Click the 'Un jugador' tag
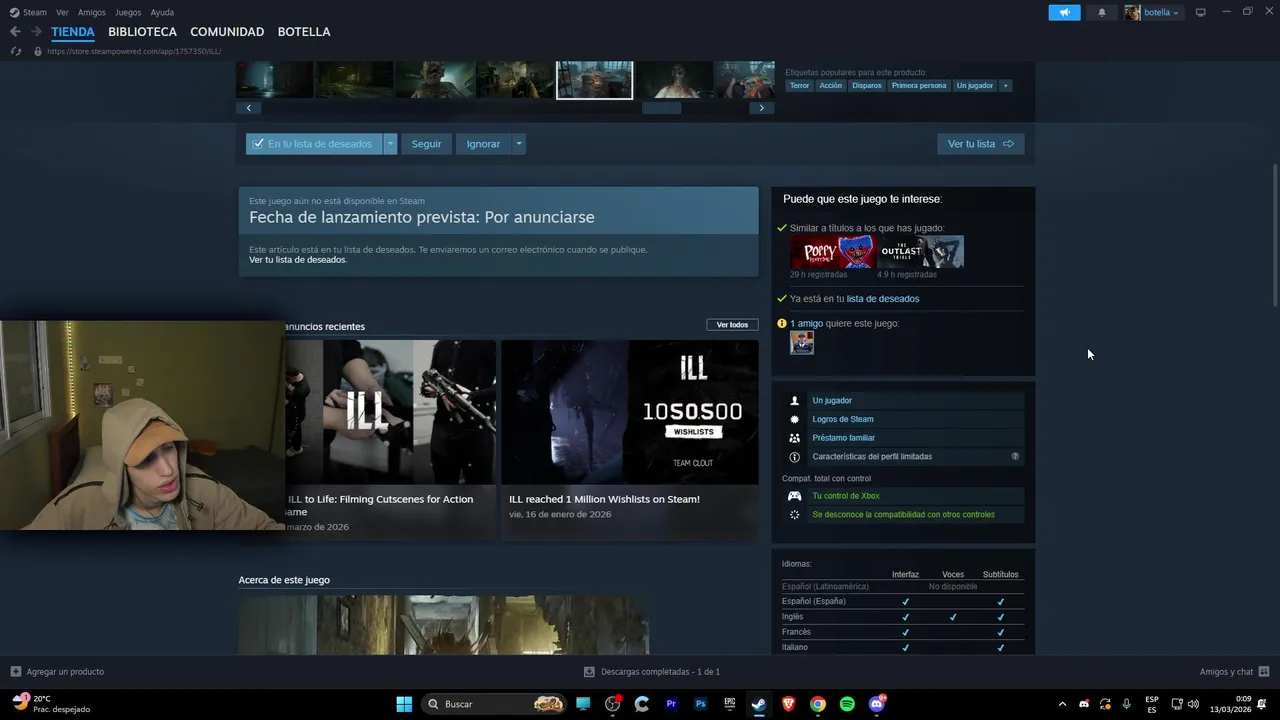The height and width of the screenshot is (720, 1280). tap(975, 85)
